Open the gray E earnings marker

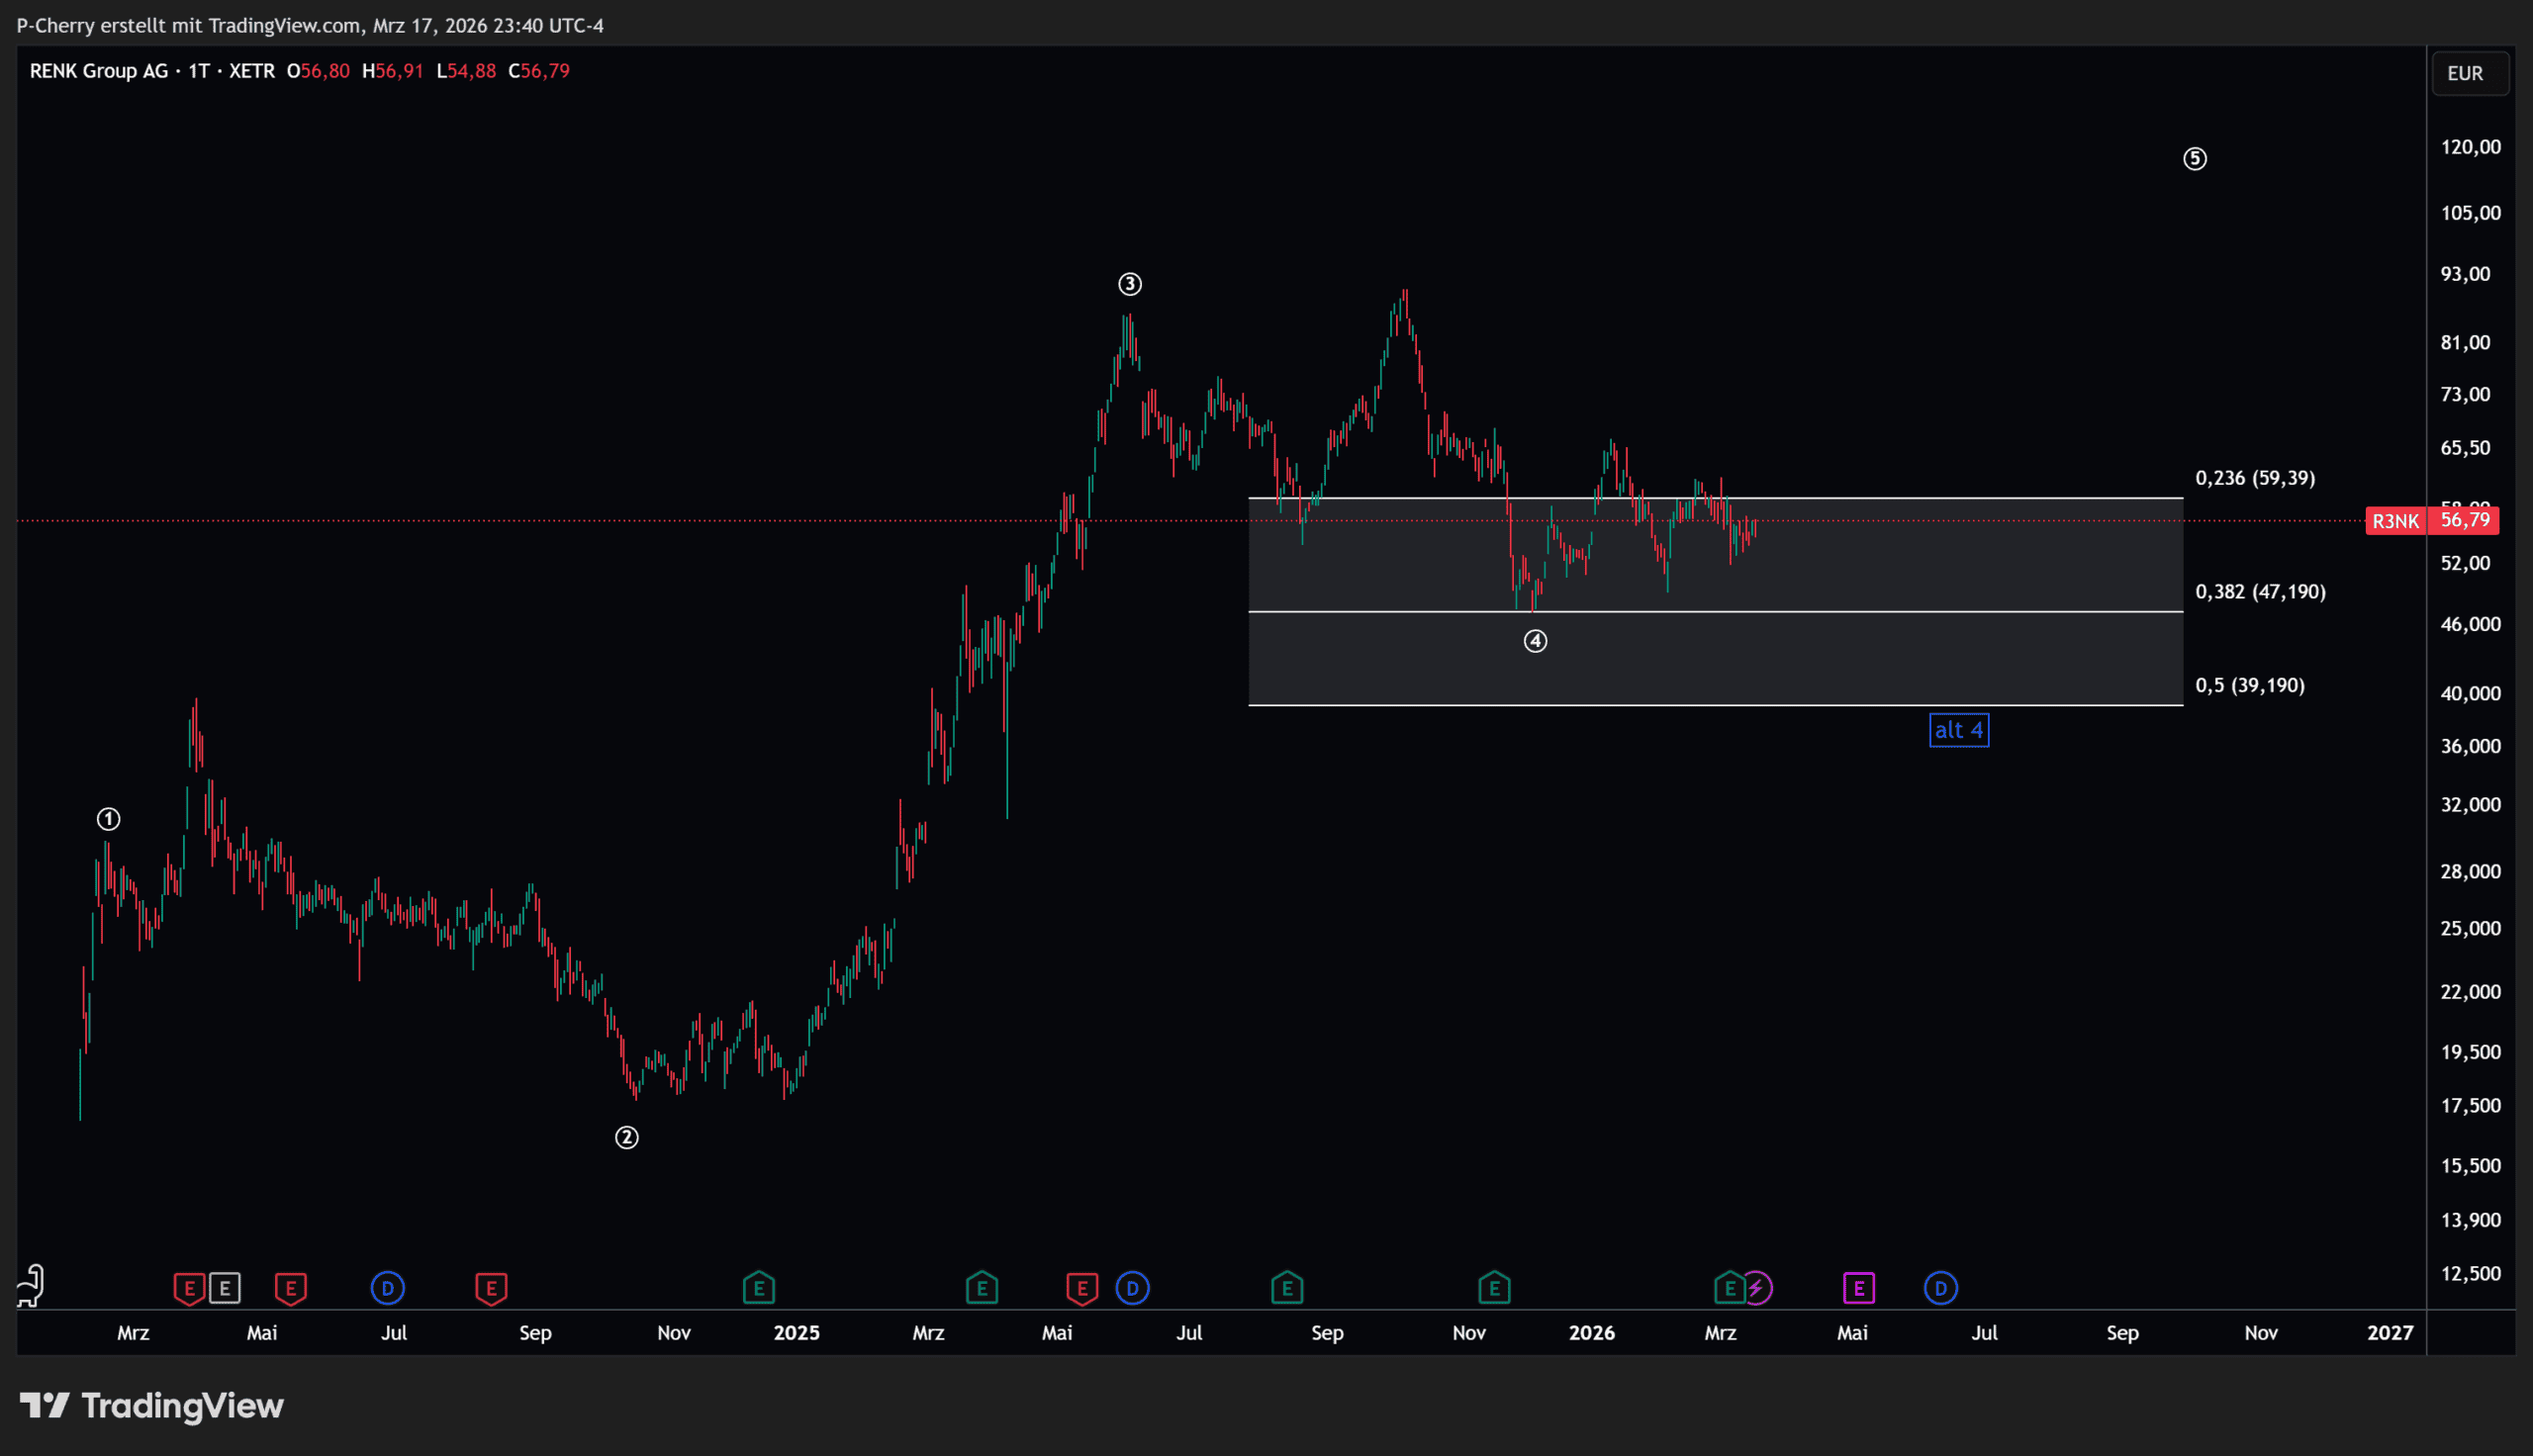(x=224, y=1288)
